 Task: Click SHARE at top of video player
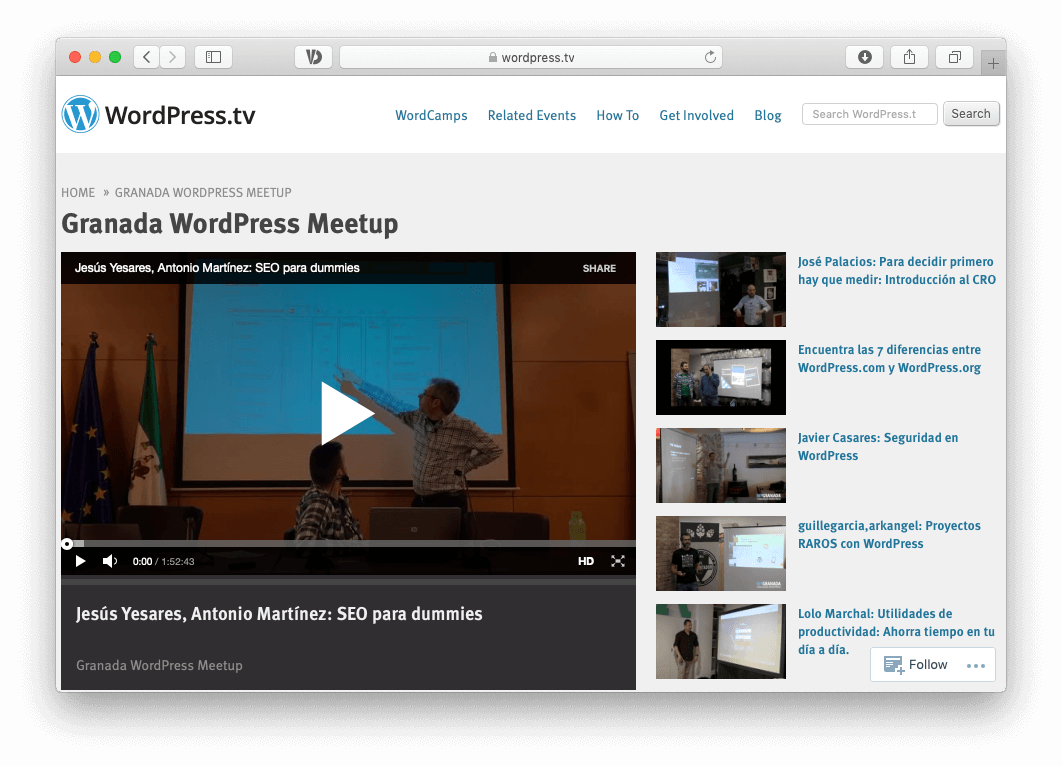pos(599,268)
